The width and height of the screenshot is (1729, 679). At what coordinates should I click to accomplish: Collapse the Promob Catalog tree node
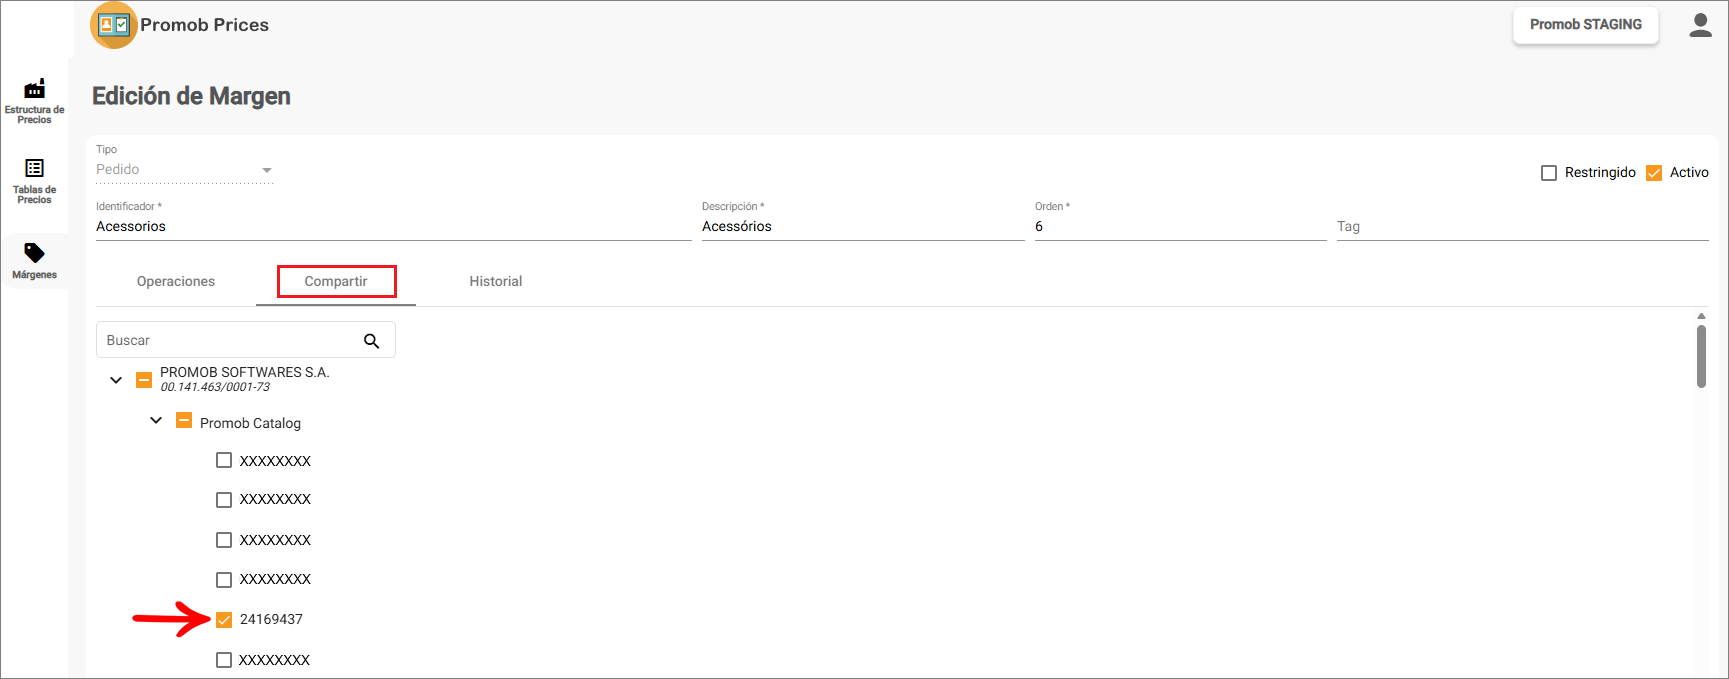156,421
